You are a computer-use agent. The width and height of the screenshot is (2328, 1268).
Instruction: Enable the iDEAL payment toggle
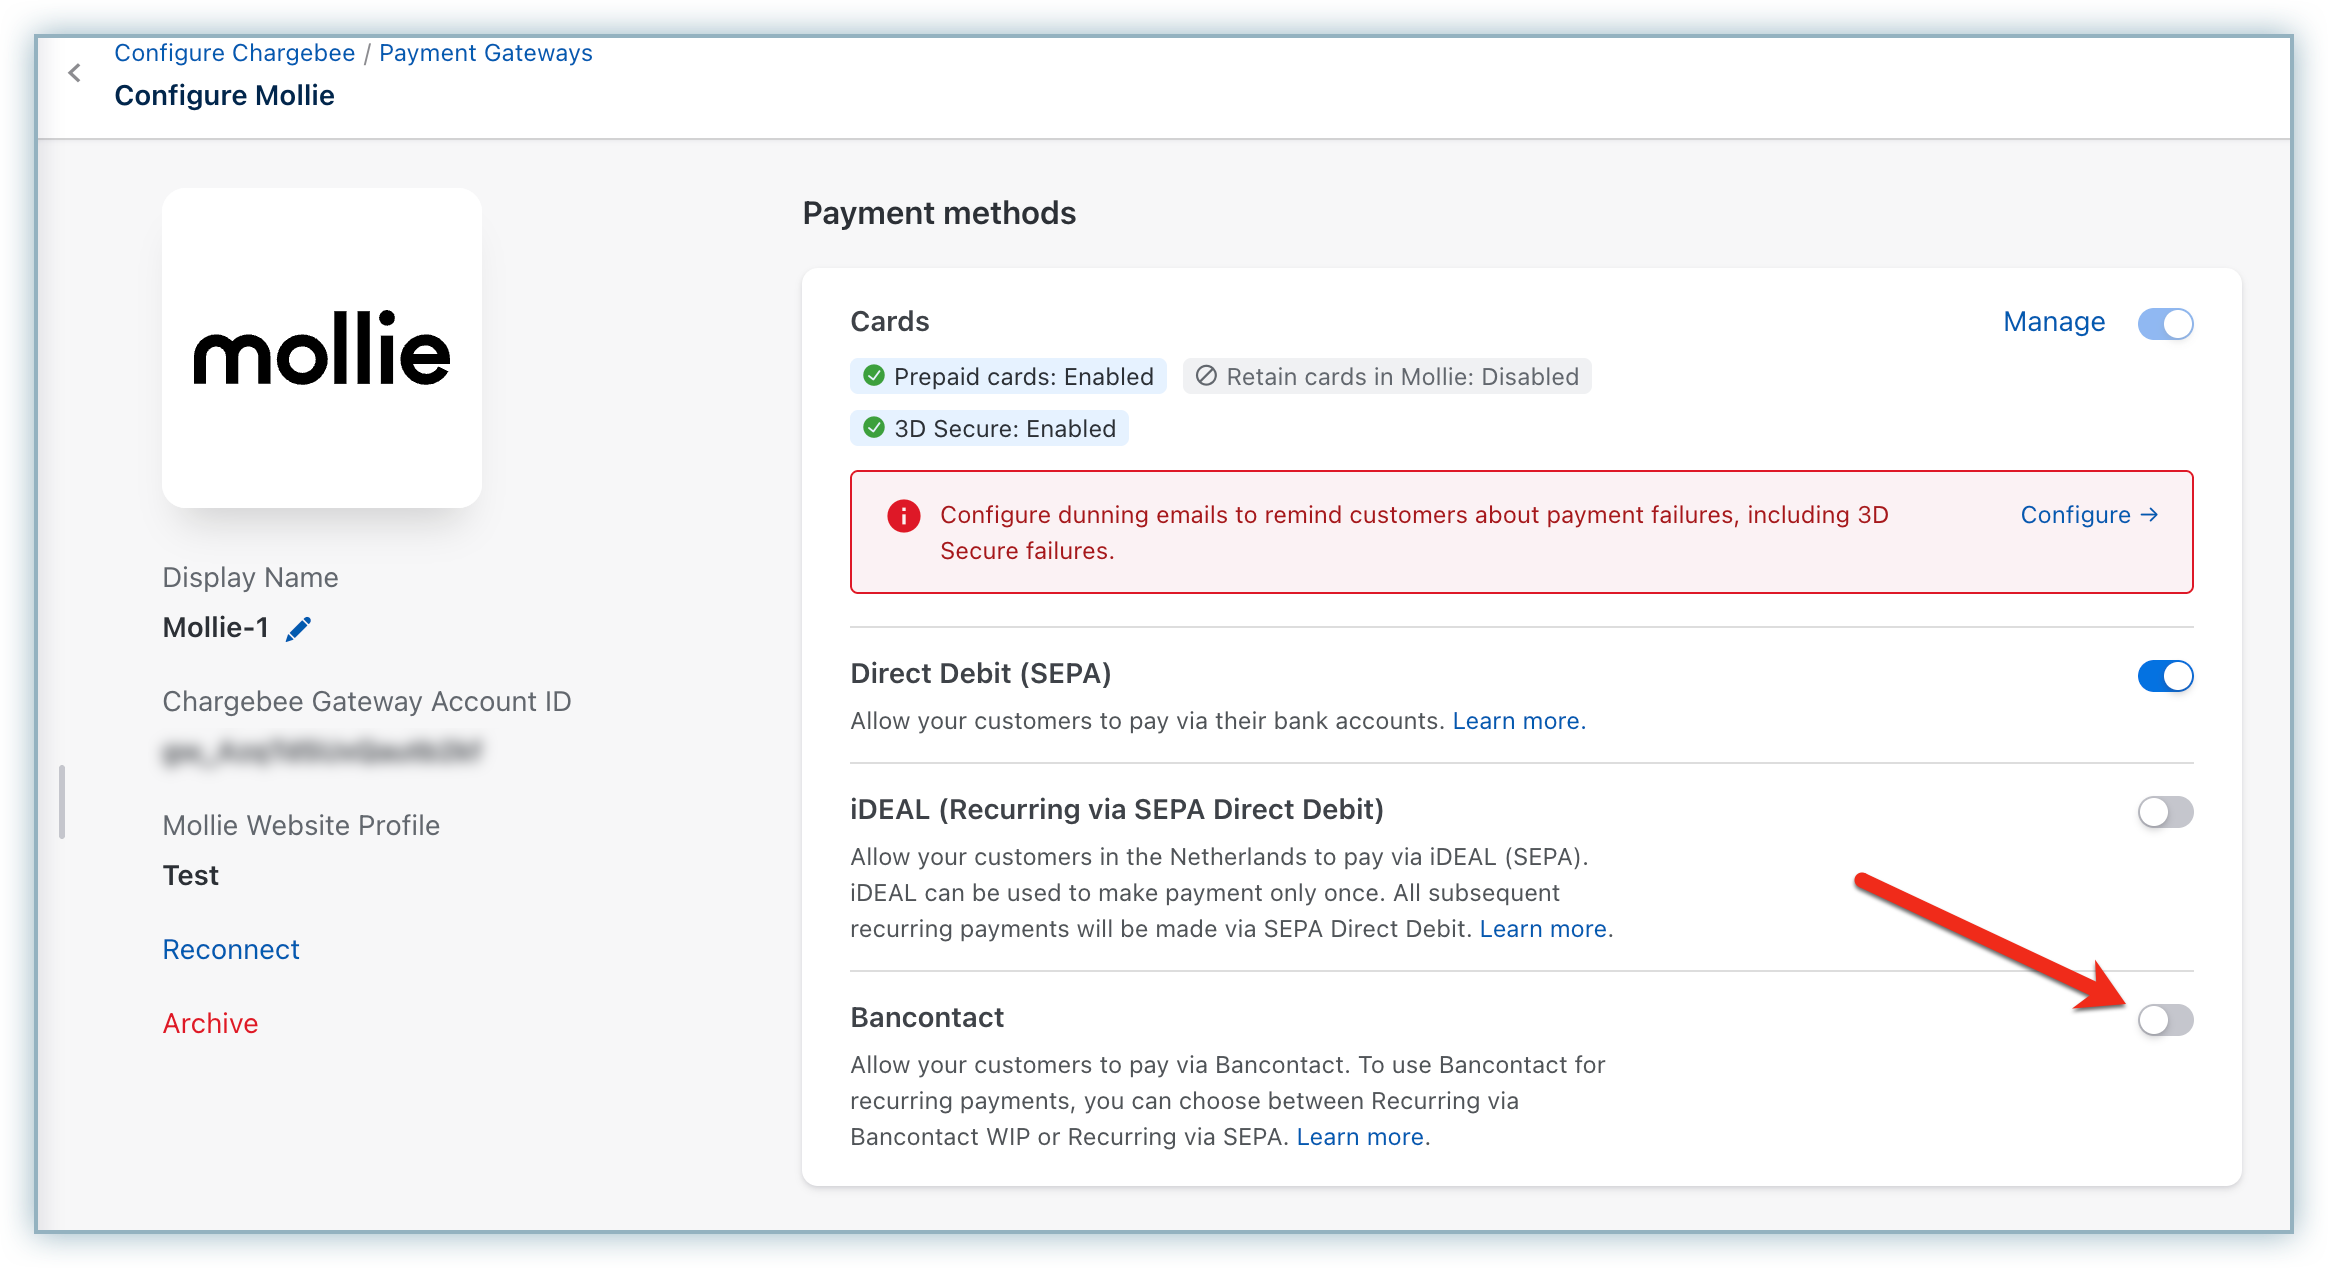[2165, 812]
